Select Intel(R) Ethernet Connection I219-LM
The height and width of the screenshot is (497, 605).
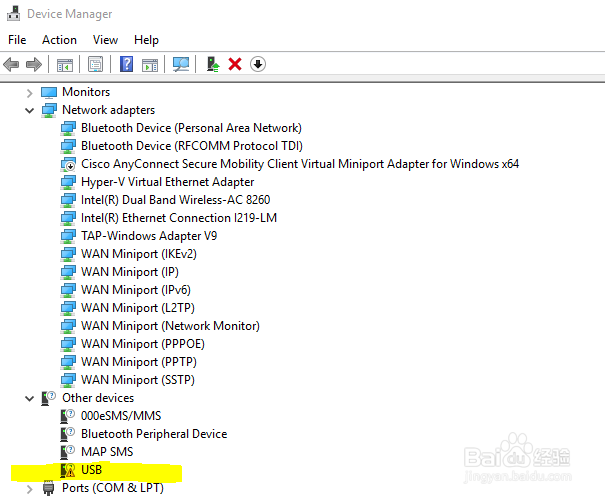click(179, 218)
